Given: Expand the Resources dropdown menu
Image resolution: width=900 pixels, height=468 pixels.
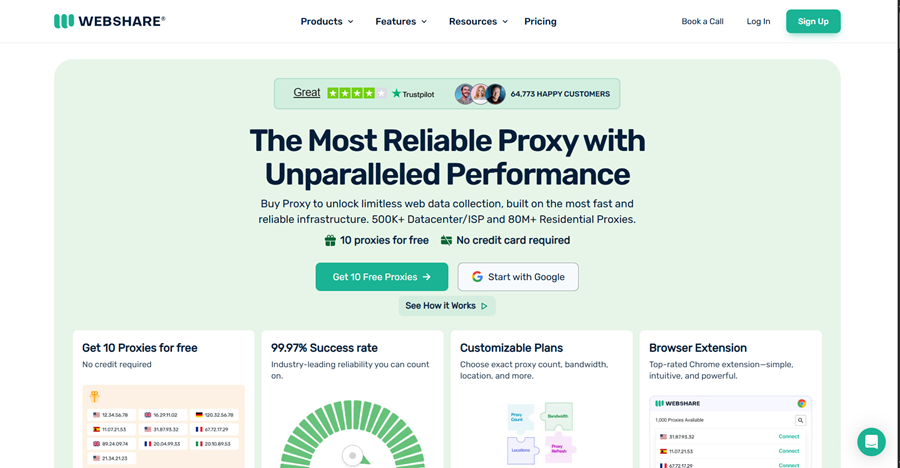Looking at the screenshot, I should (478, 21).
